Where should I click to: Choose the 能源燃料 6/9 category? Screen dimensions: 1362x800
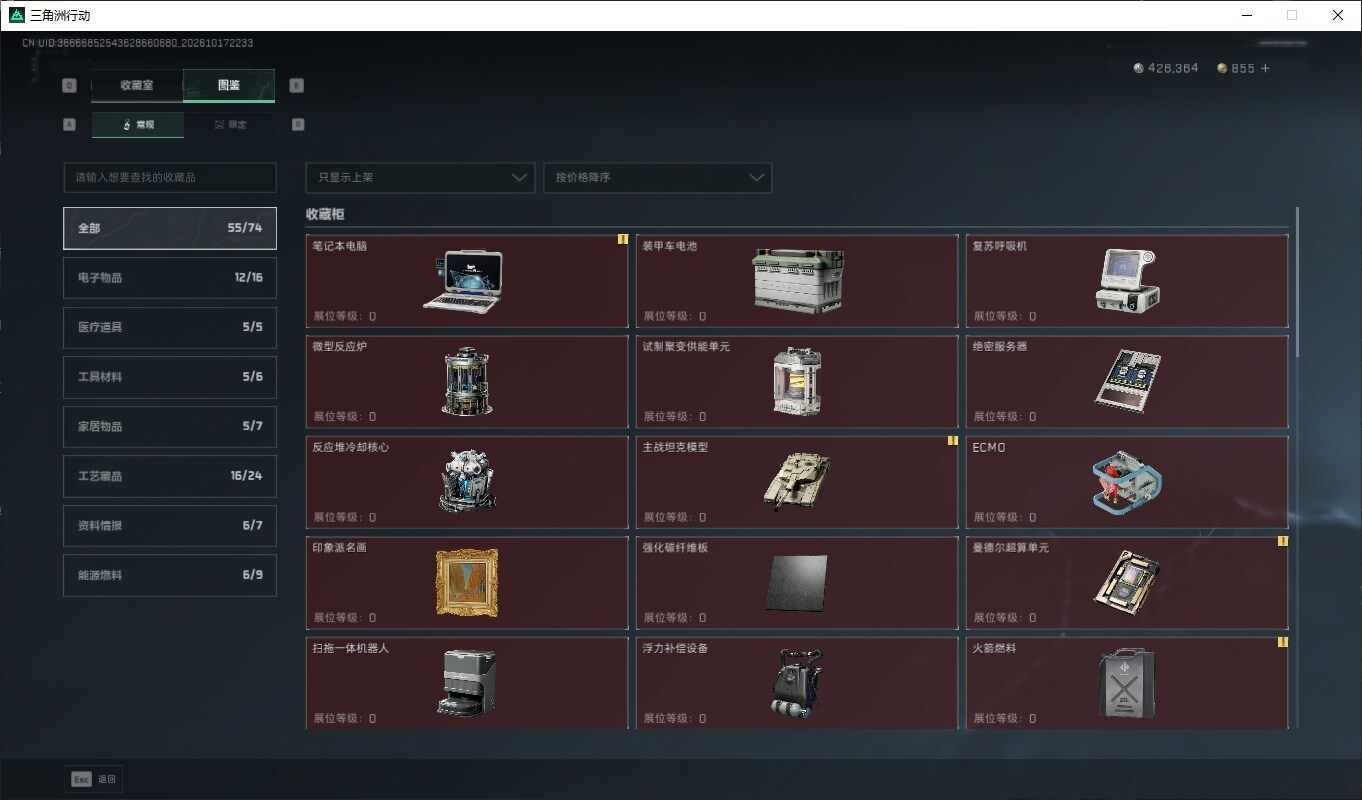[x=170, y=575]
